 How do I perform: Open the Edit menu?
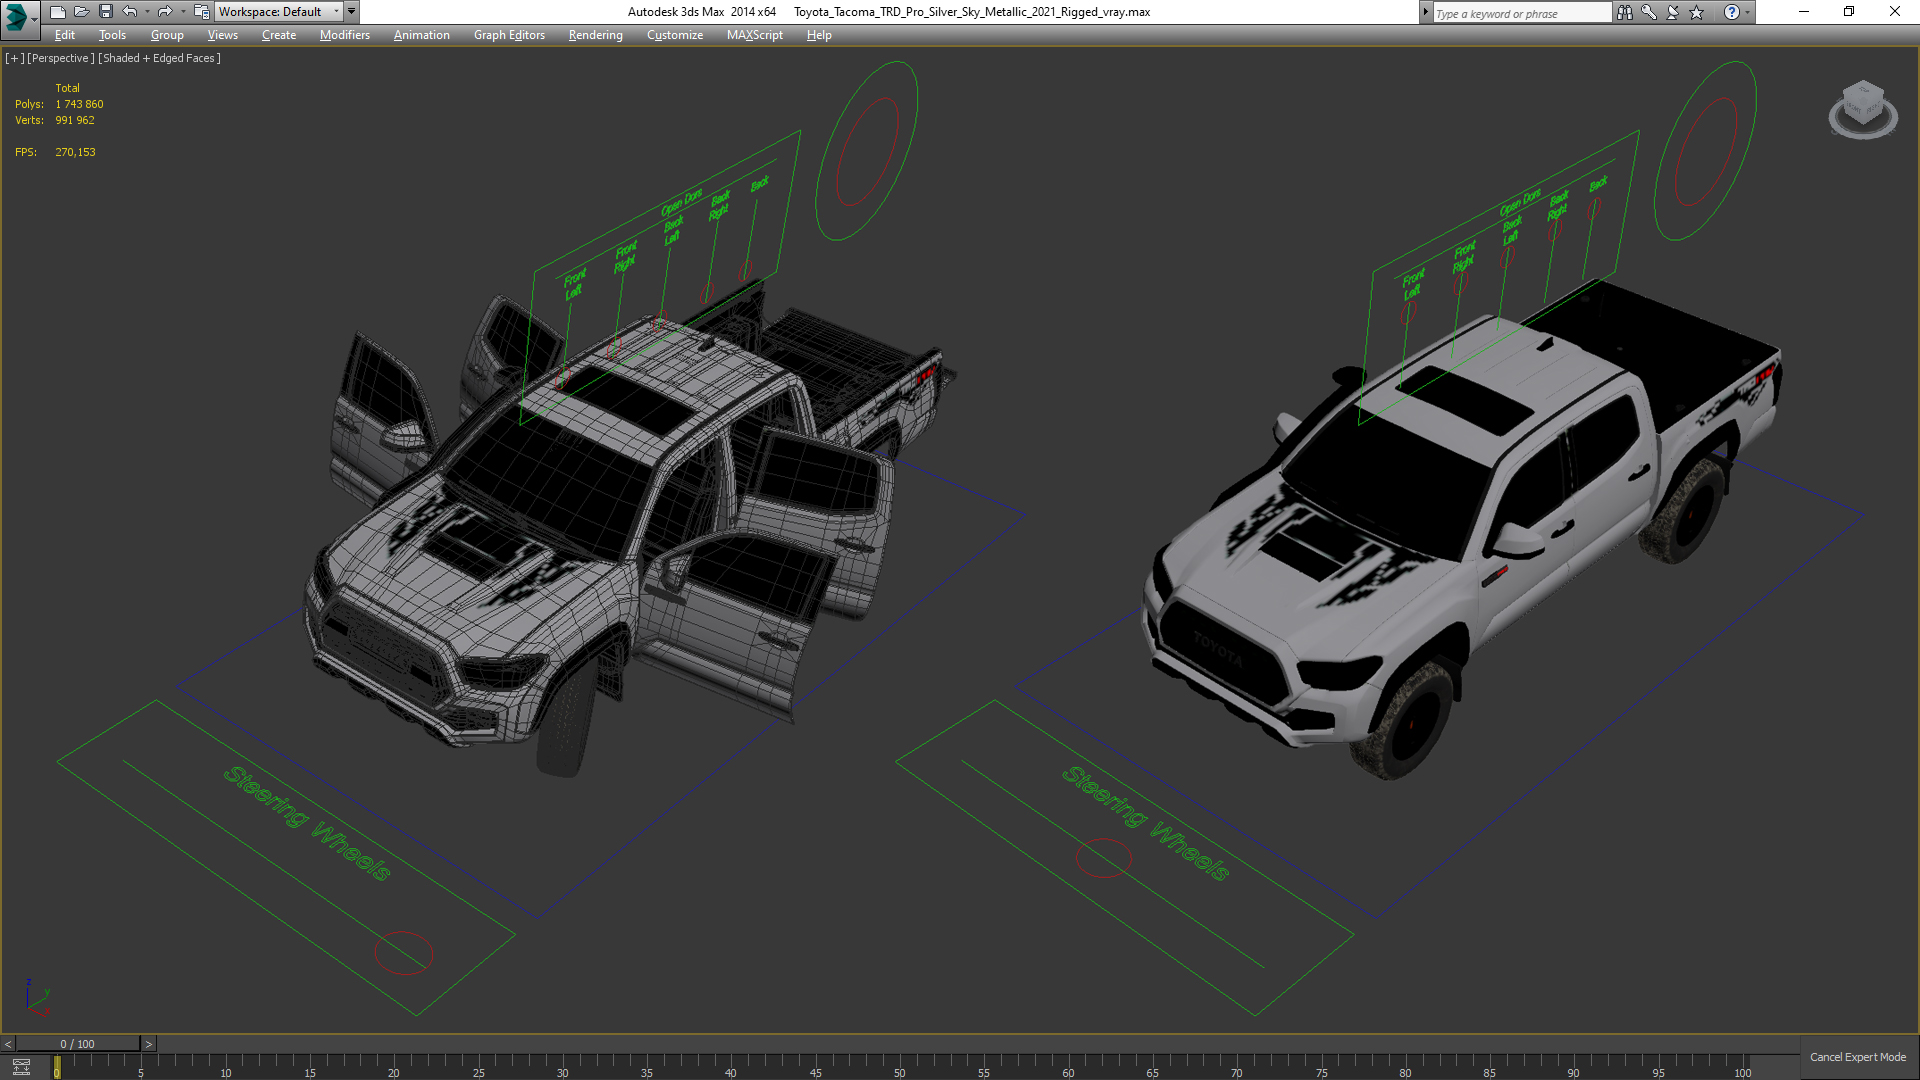64,35
